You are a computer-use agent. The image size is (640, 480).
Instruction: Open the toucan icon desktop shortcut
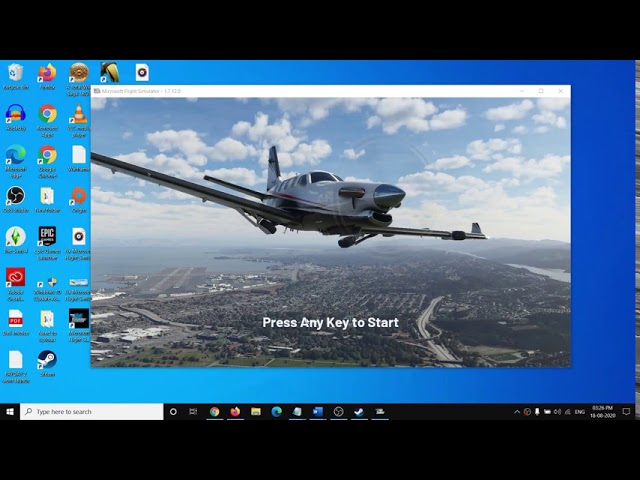pos(110,73)
